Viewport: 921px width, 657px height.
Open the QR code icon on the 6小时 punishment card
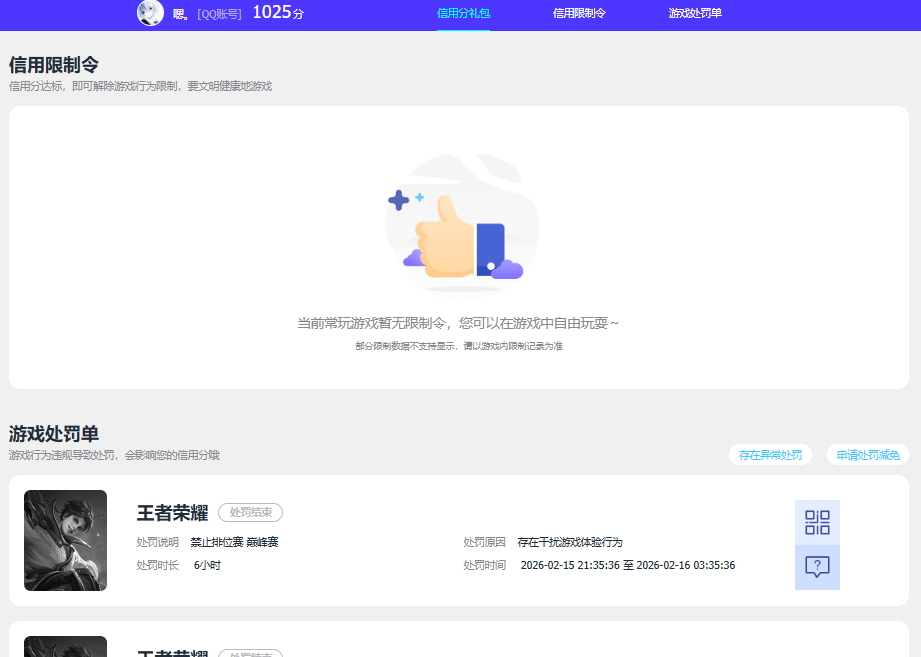(x=817, y=523)
